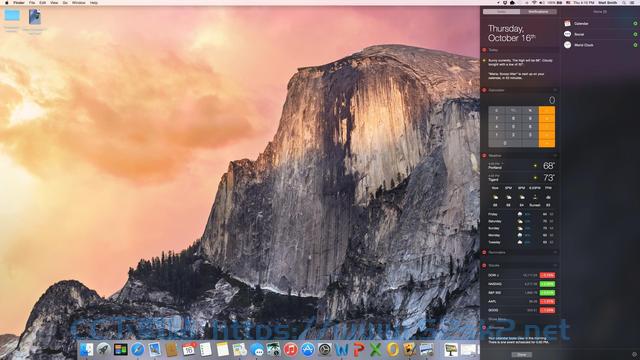Open the Apple menu
The image size is (640, 360).
coord(7,2)
